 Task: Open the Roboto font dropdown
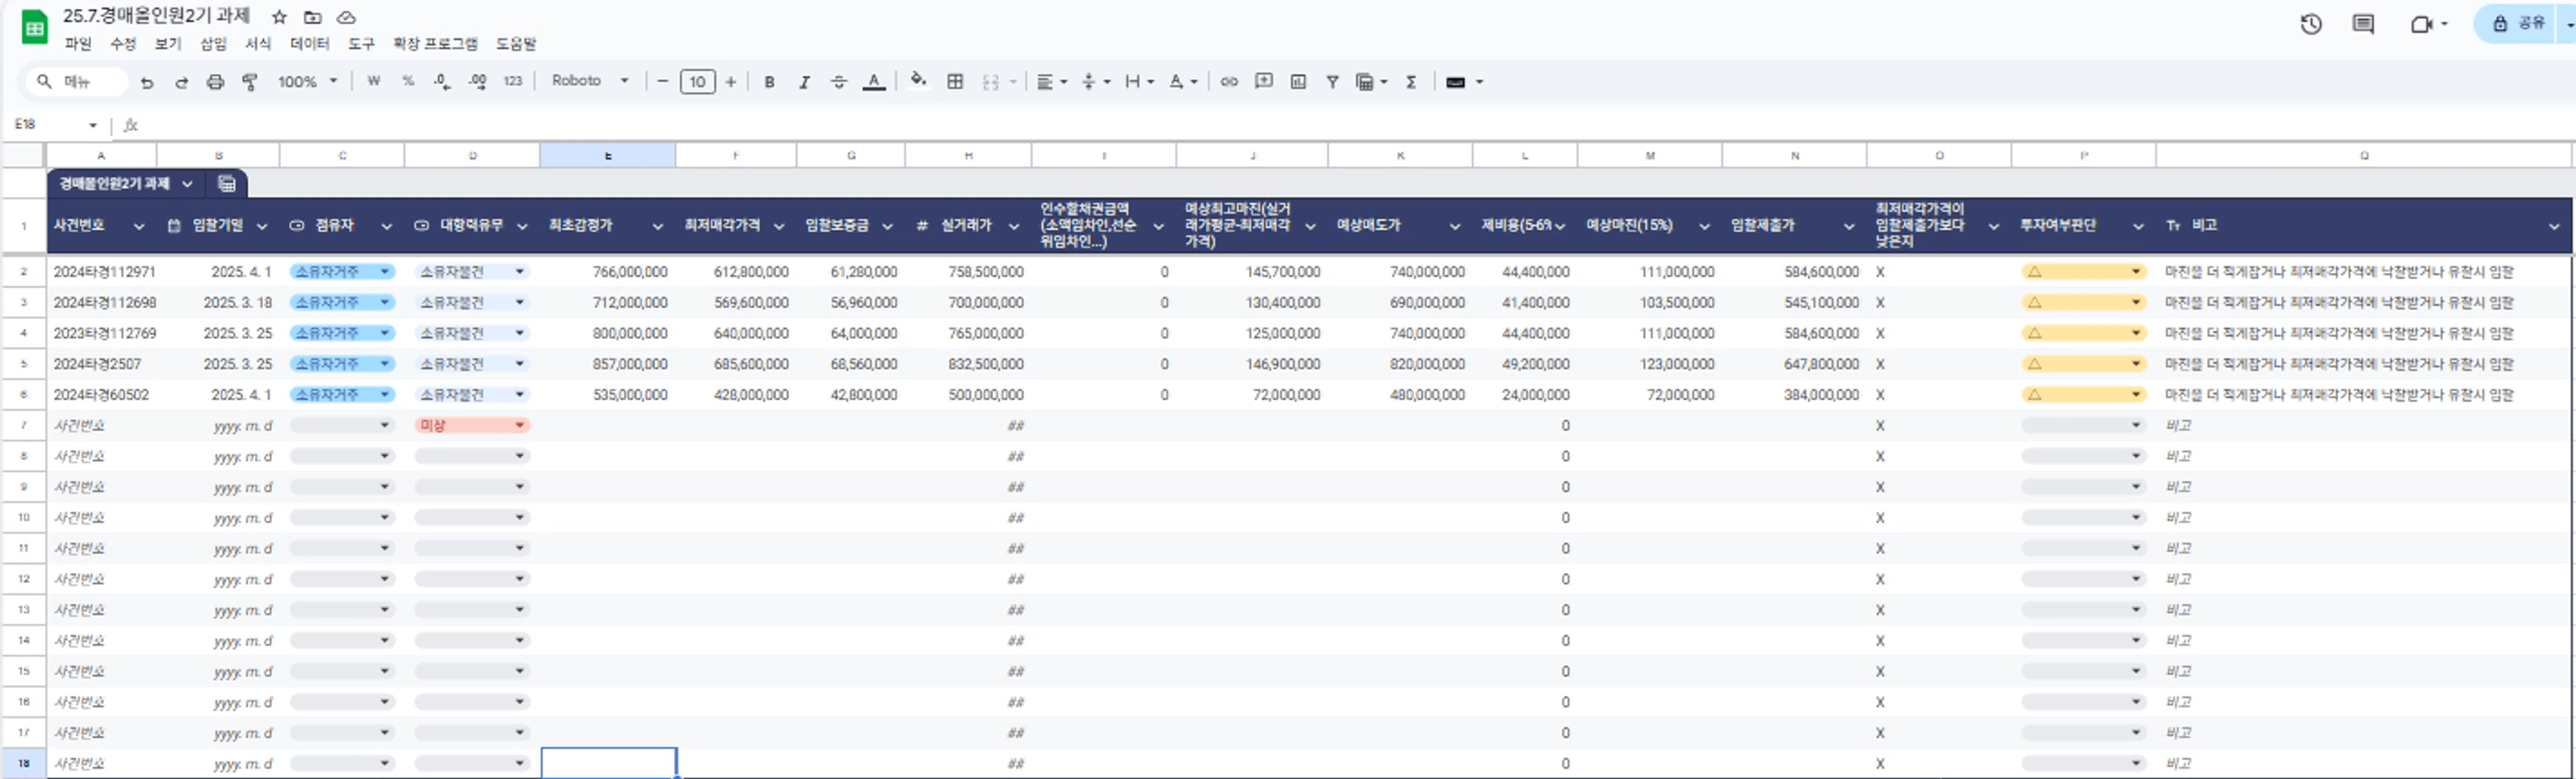[590, 81]
